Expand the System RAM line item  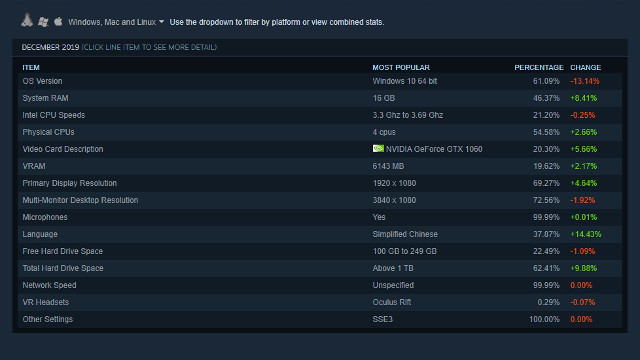320,98
